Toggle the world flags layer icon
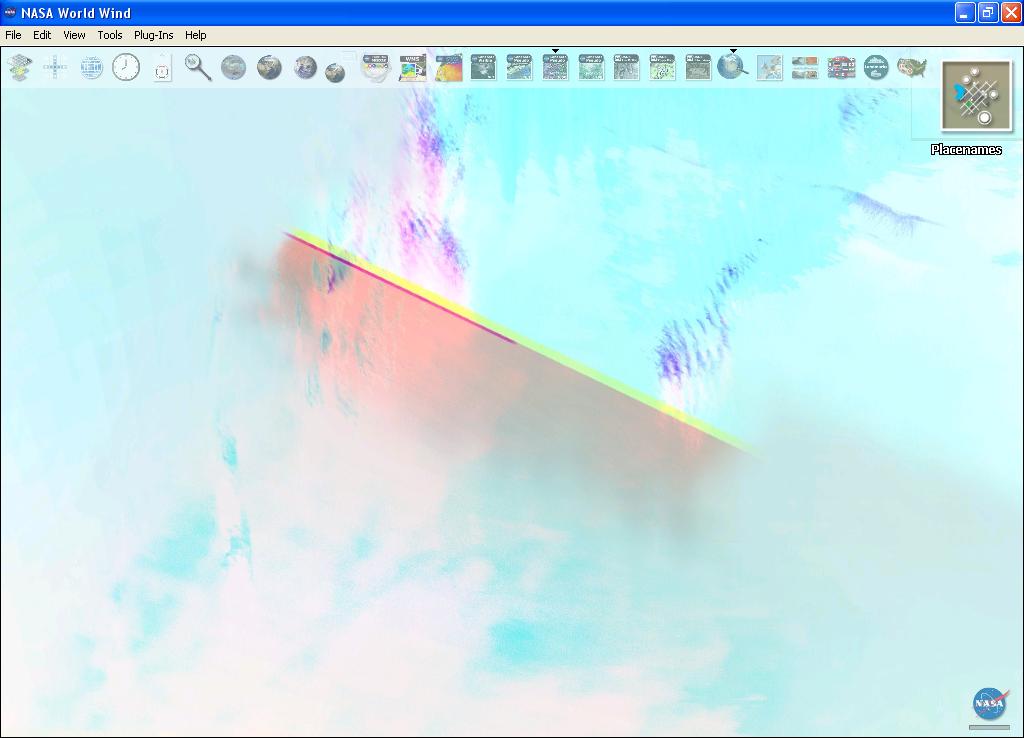The width and height of the screenshot is (1025, 738). [x=841, y=67]
